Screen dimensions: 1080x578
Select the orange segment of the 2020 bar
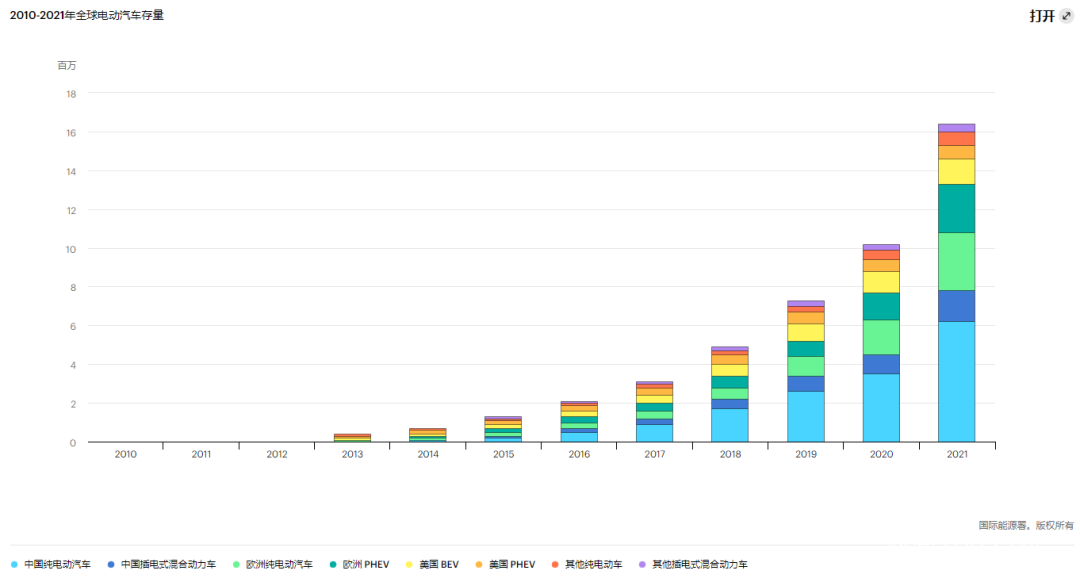pos(881,265)
